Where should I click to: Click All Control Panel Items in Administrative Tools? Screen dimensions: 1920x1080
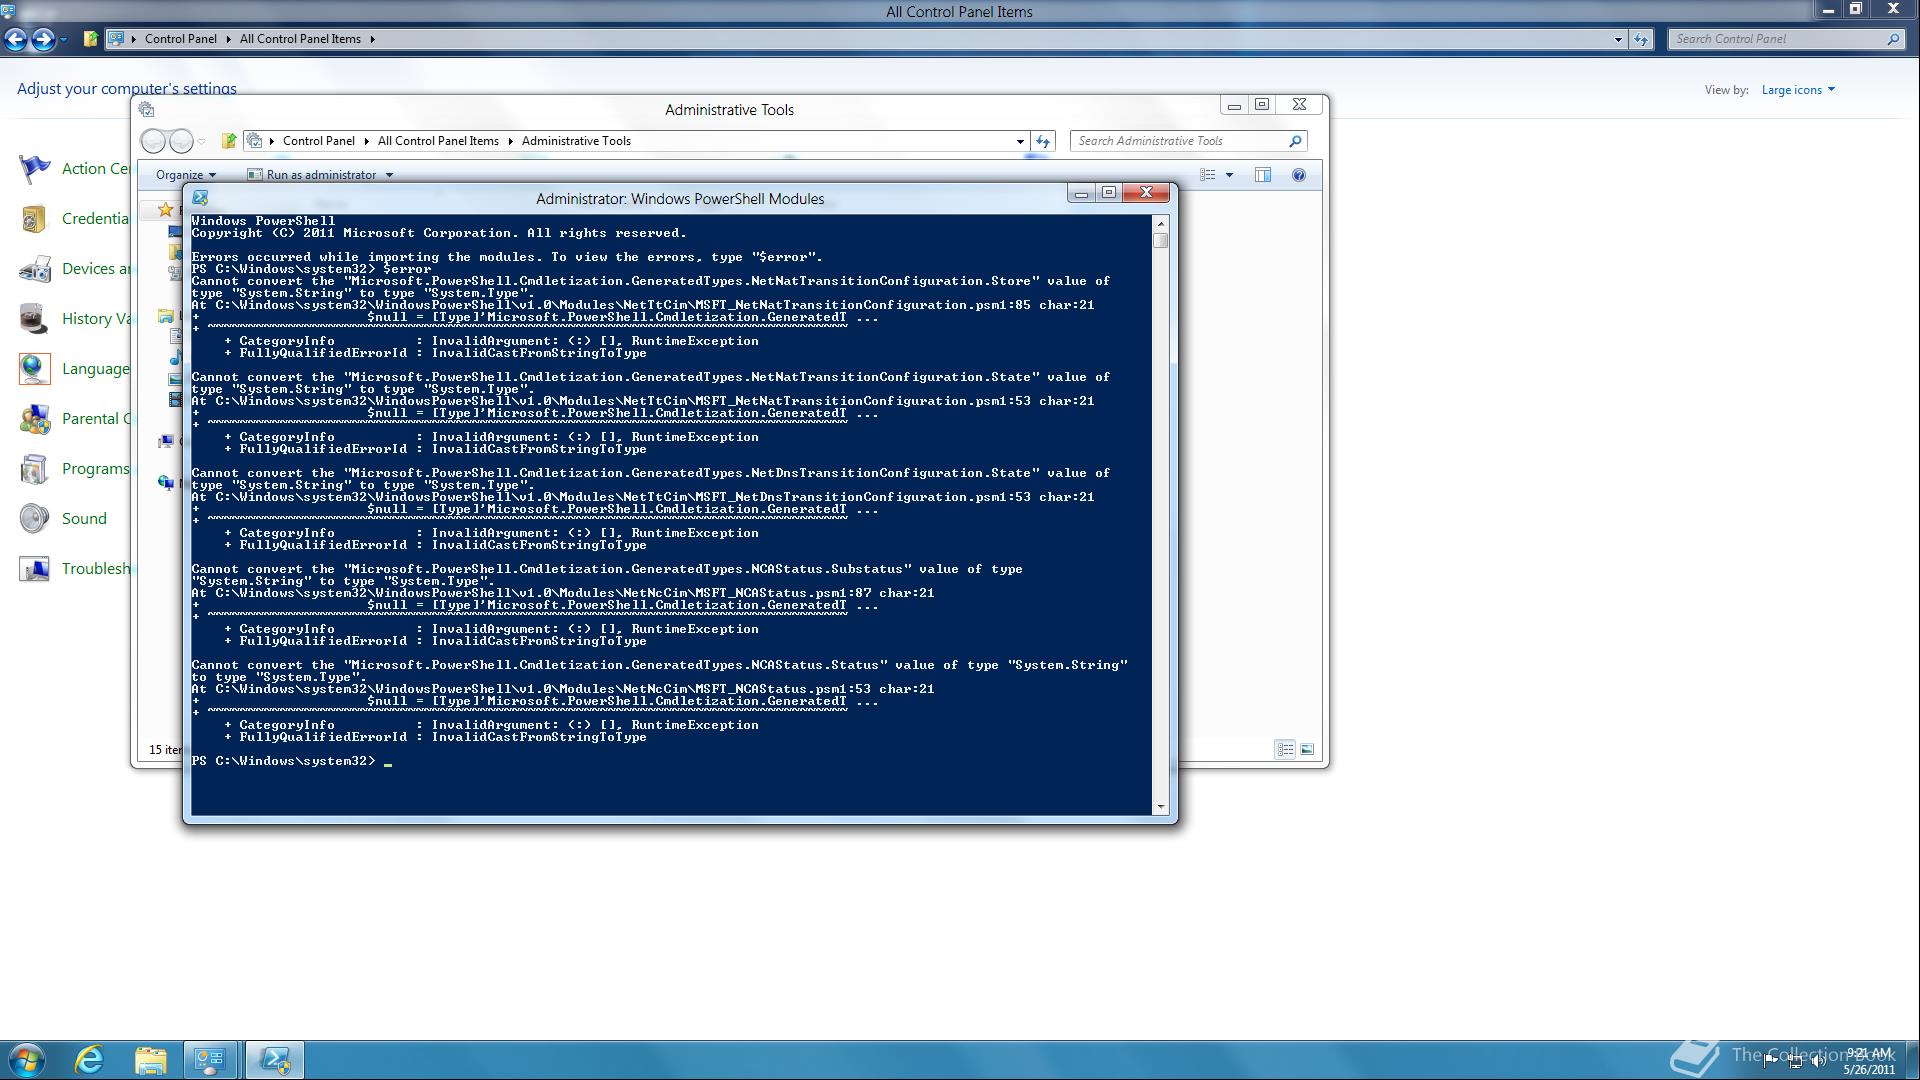tap(438, 141)
